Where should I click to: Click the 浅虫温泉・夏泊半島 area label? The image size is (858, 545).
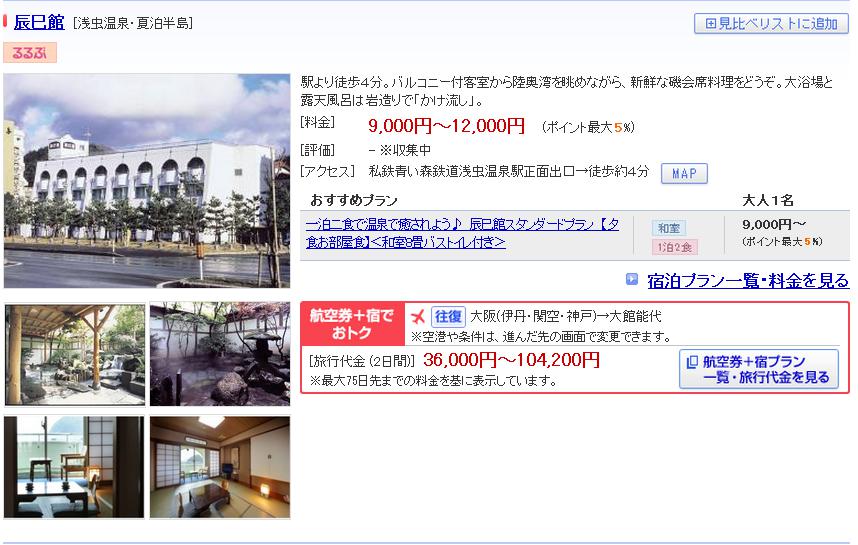click(x=133, y=24)
